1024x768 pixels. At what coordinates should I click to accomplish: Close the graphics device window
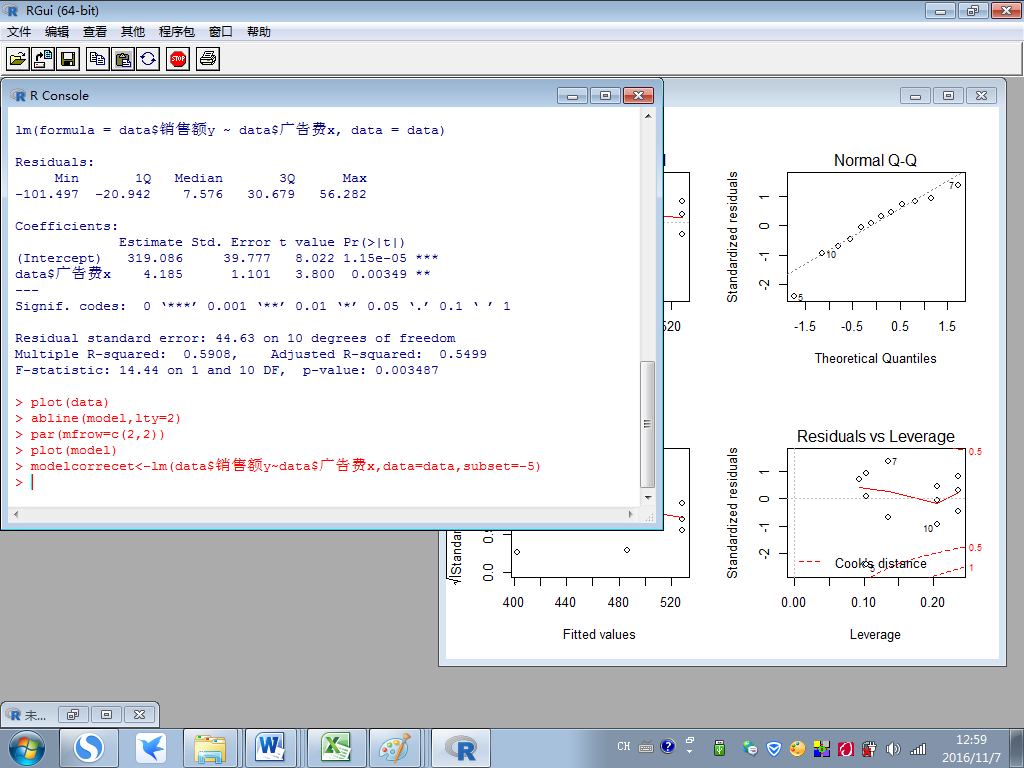pyautogui.click(x=981, y=95)
